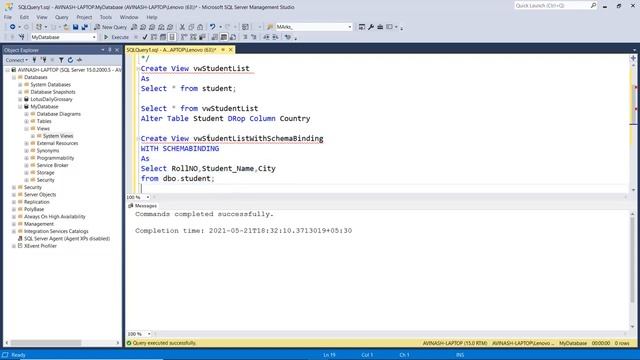This screenshot has height=360, width=640.
Task: Open the MyDatabase database dropdown
Action: click(94, 37)
